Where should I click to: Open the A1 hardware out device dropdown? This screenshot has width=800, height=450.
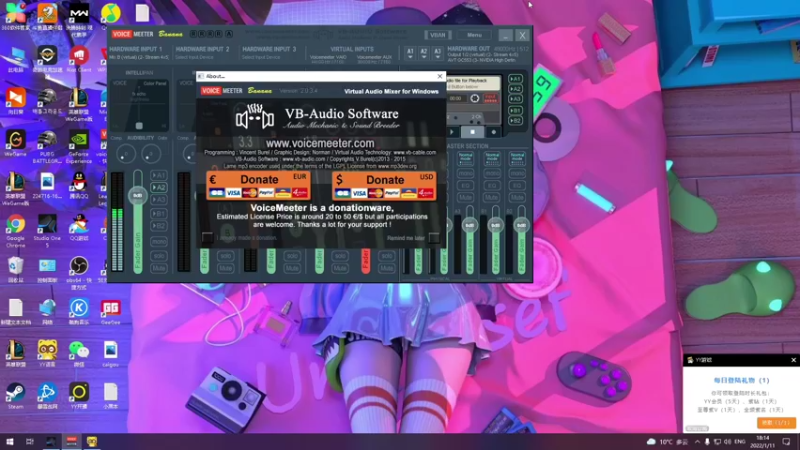[410, 54]
